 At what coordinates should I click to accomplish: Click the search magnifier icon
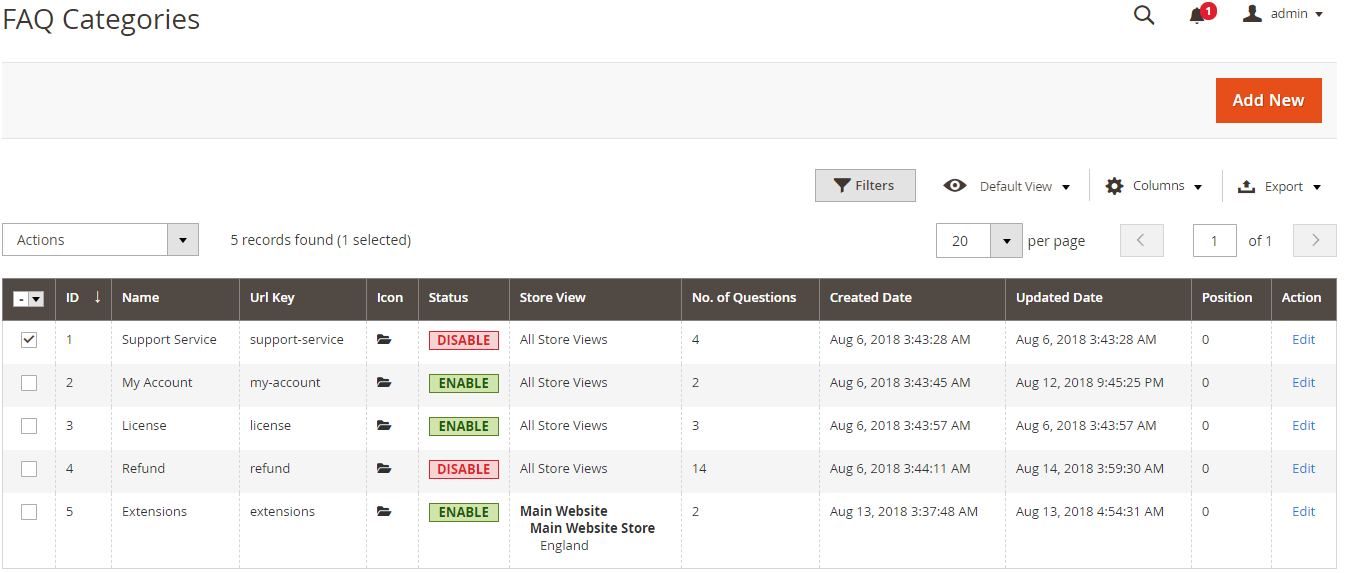[1144, 15]
